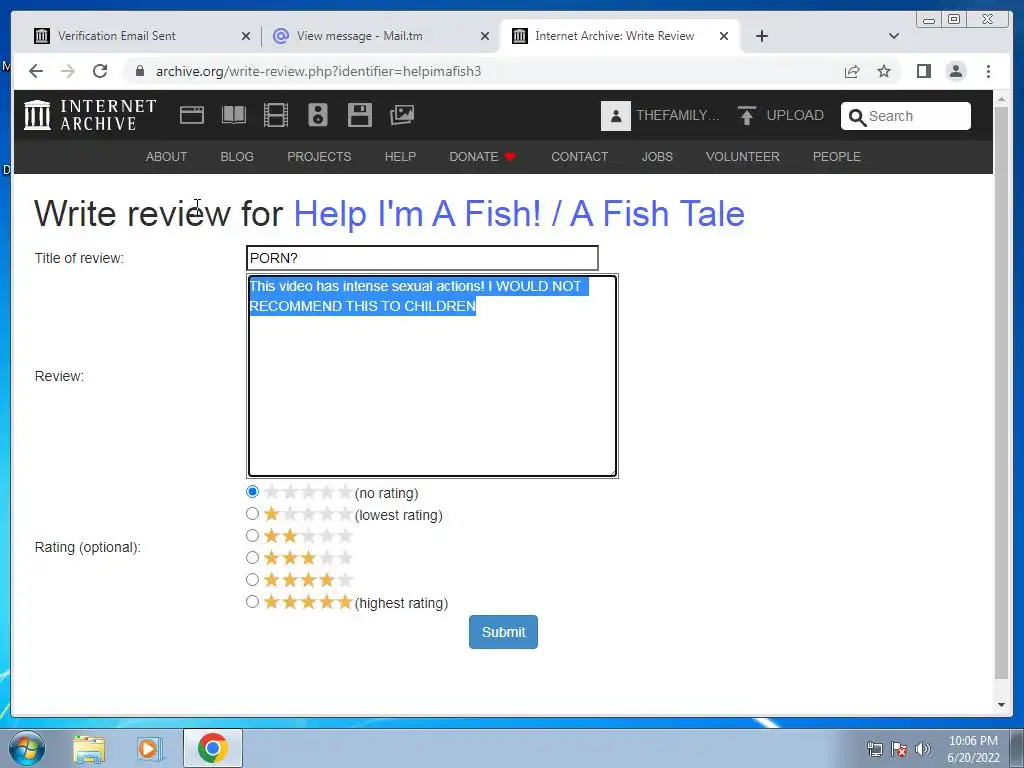The image size is (1024, 768).
Task: Open the DONATE link with heart
Action: coord(482,157)
